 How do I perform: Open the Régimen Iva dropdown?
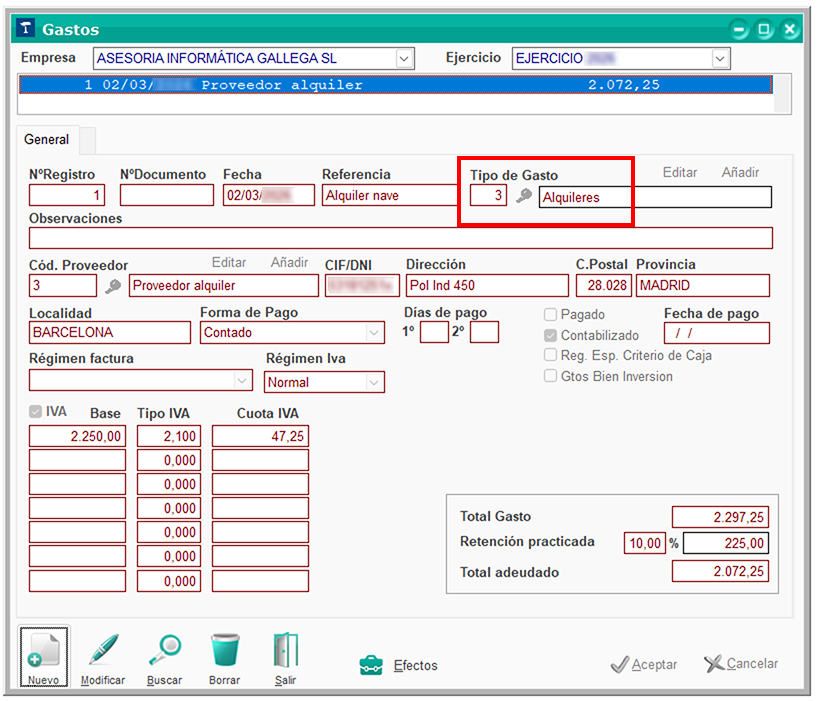(374, 382)
